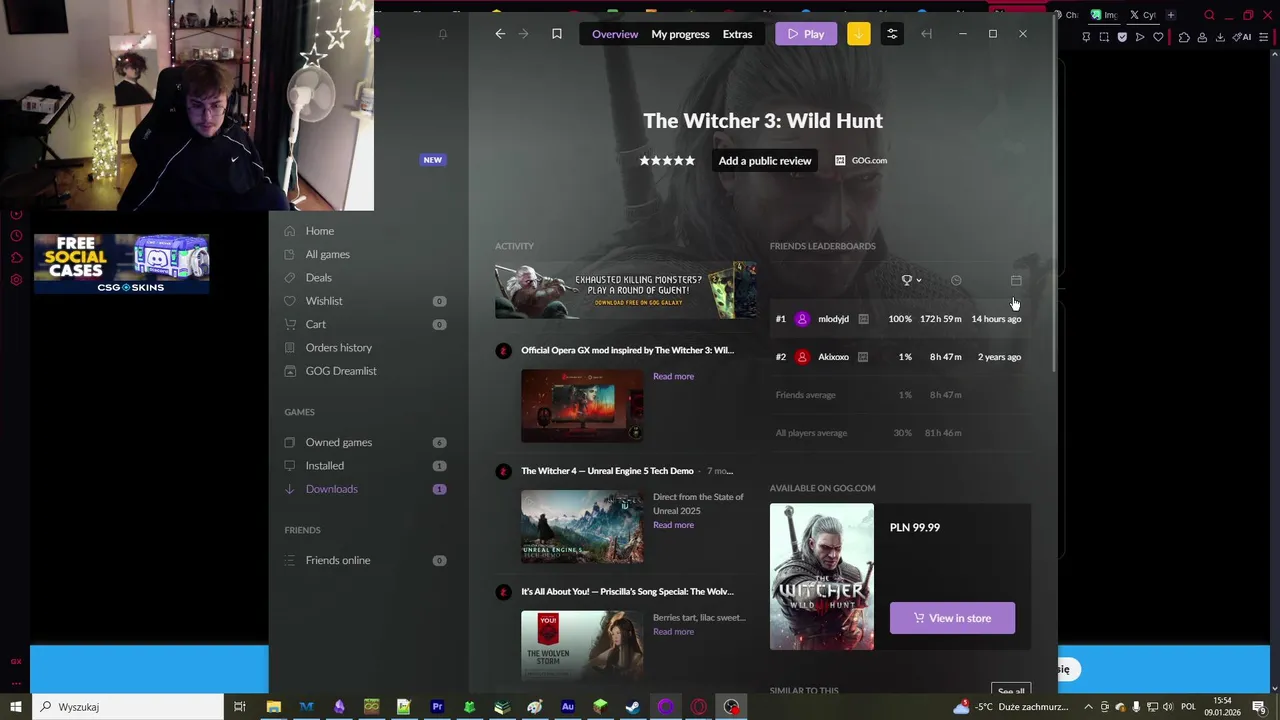Open Downloads in the sidebar
Screen dimensions: 1280x720
click(x=331, y=489)
